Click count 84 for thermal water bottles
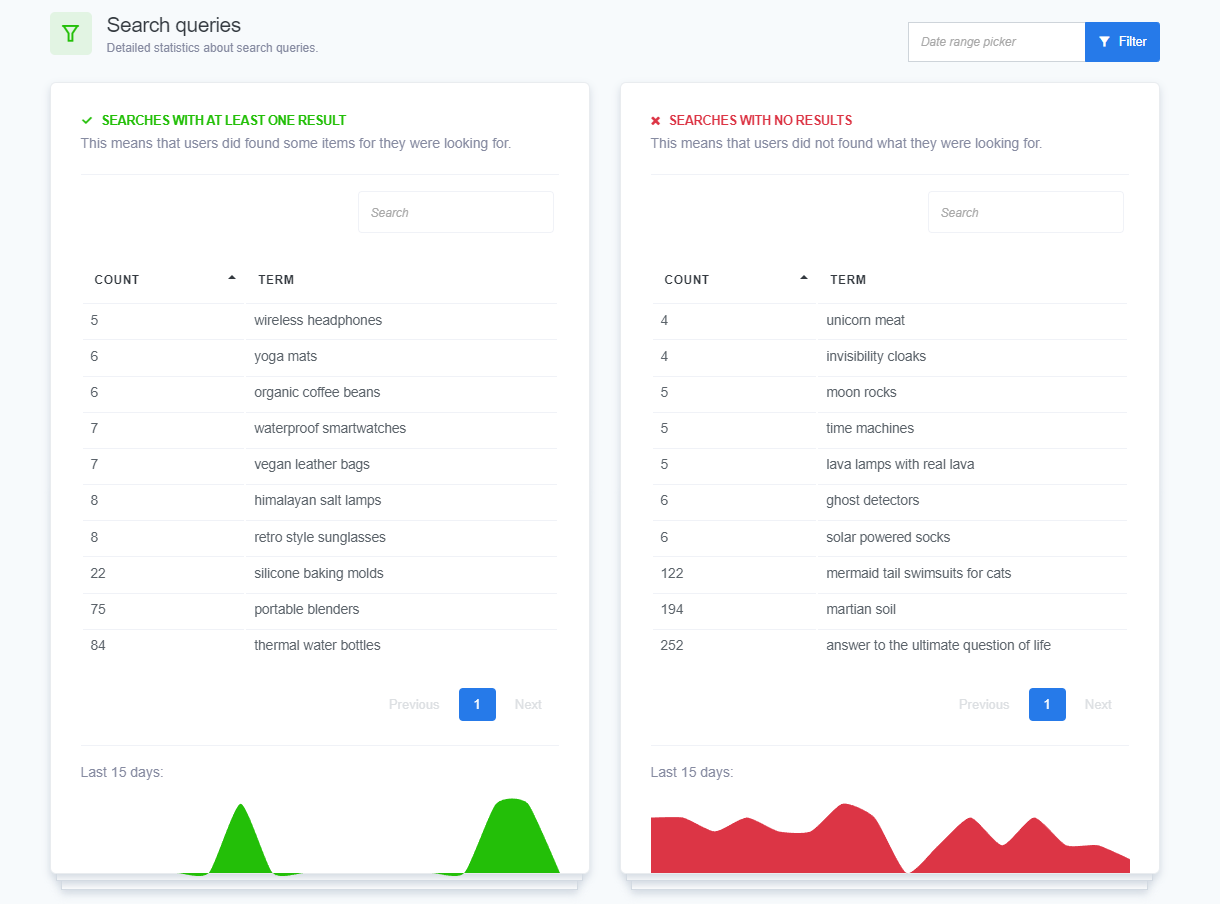This screenshot has width=1220, height=904. point(98,645)
